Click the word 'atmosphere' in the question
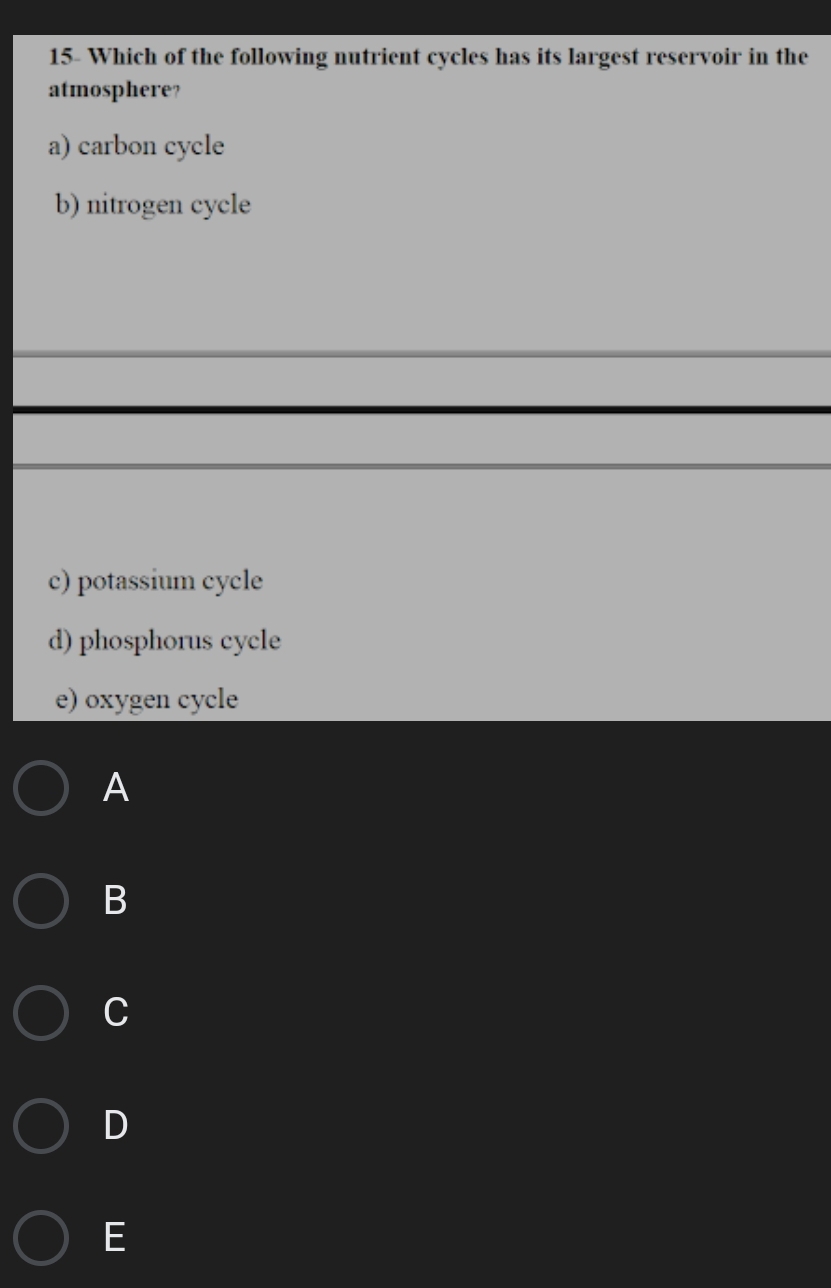This screenshot has width=831, height=1288. [x=112, y=90]
